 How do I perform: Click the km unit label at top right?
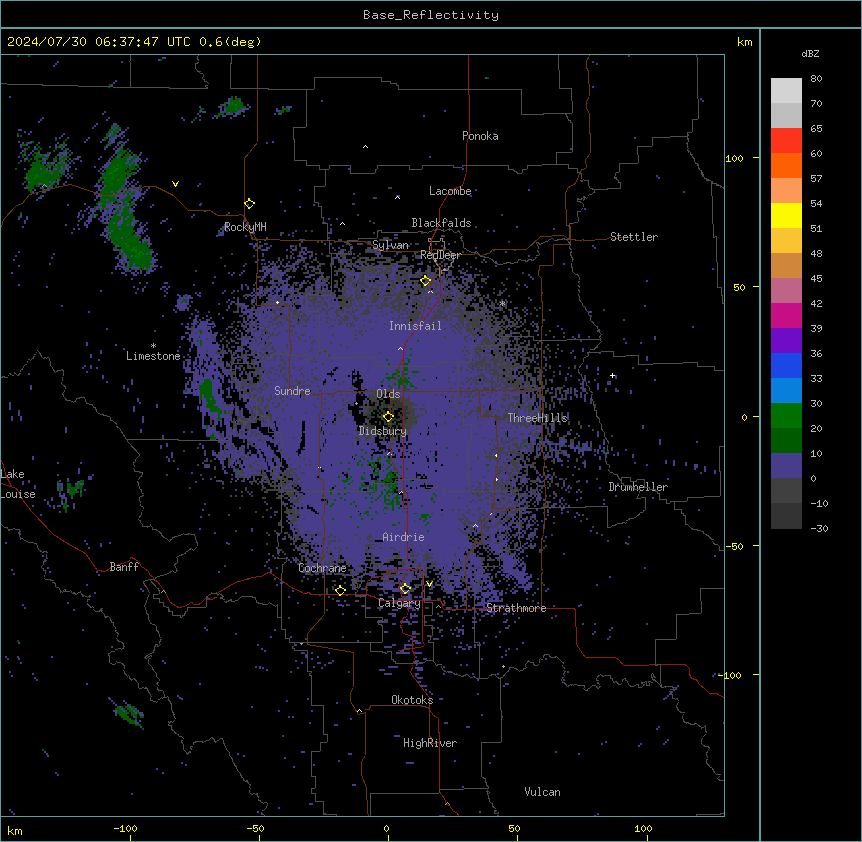click(x=744, y=42)
